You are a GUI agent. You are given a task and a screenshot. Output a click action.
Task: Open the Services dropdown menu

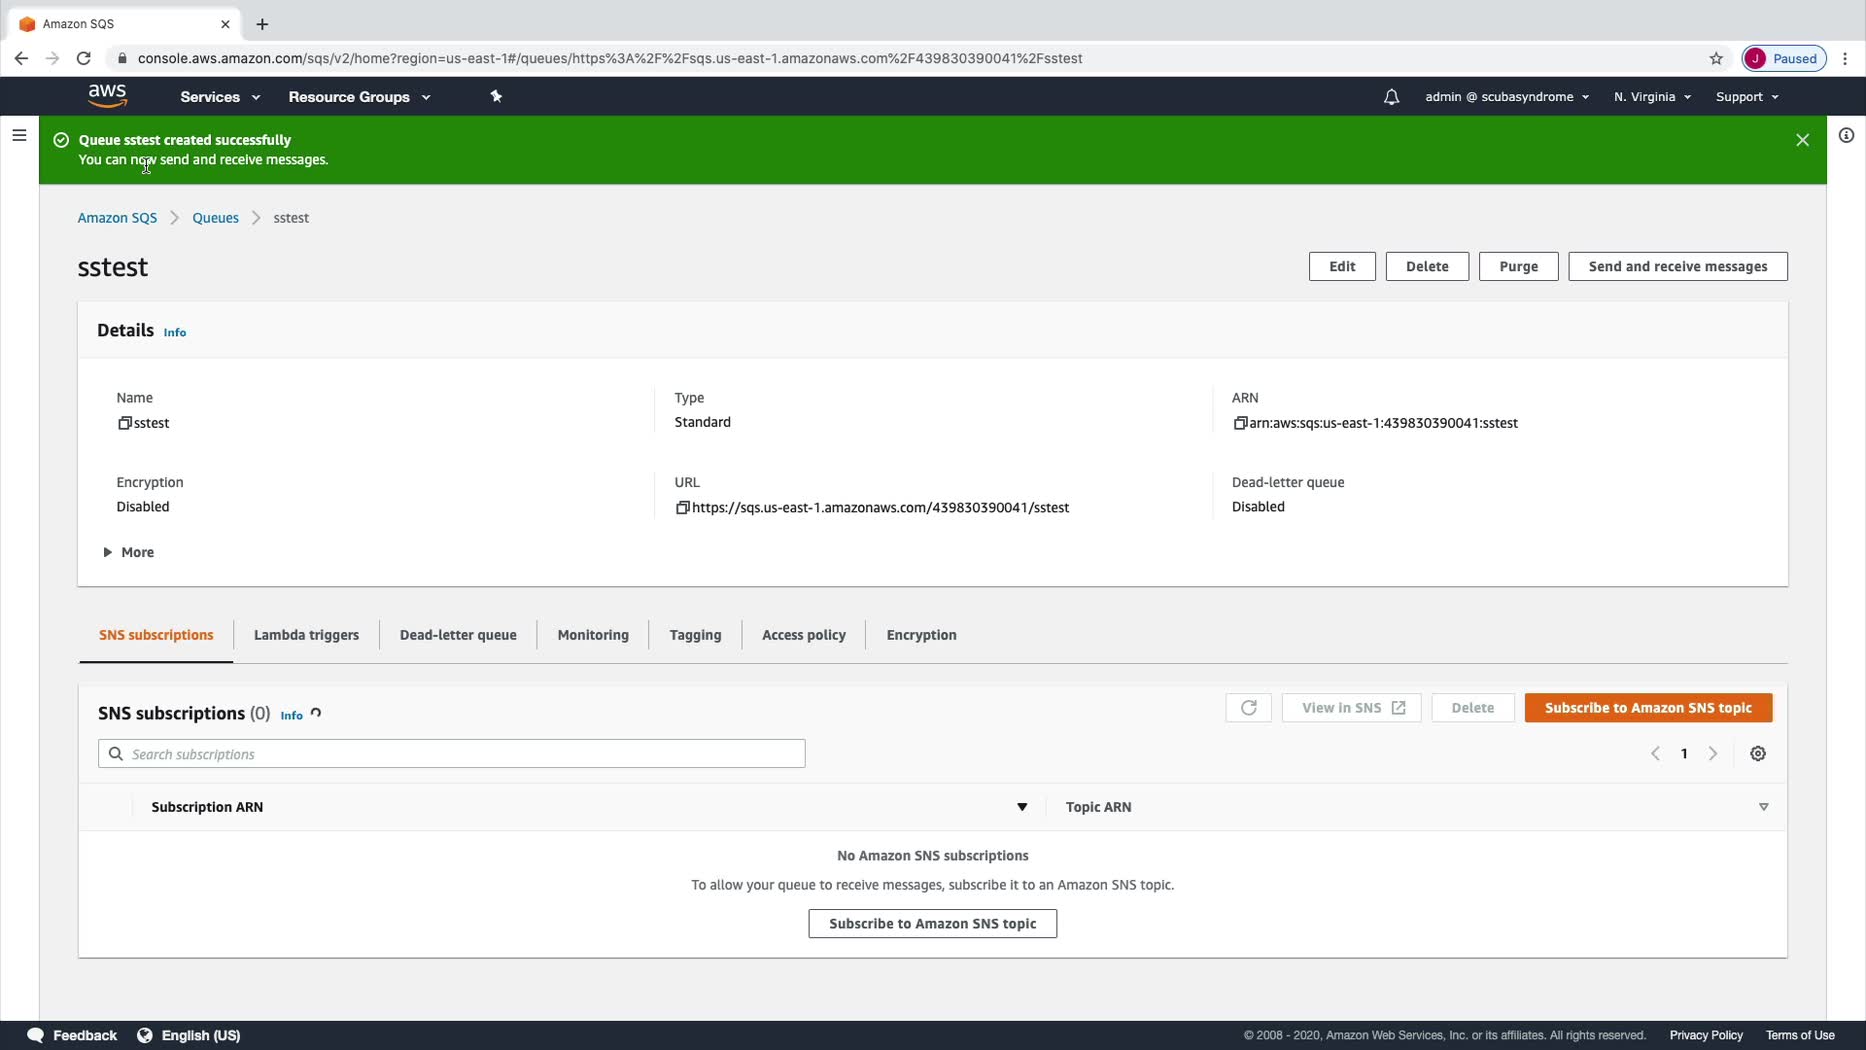tap(220, 97)
